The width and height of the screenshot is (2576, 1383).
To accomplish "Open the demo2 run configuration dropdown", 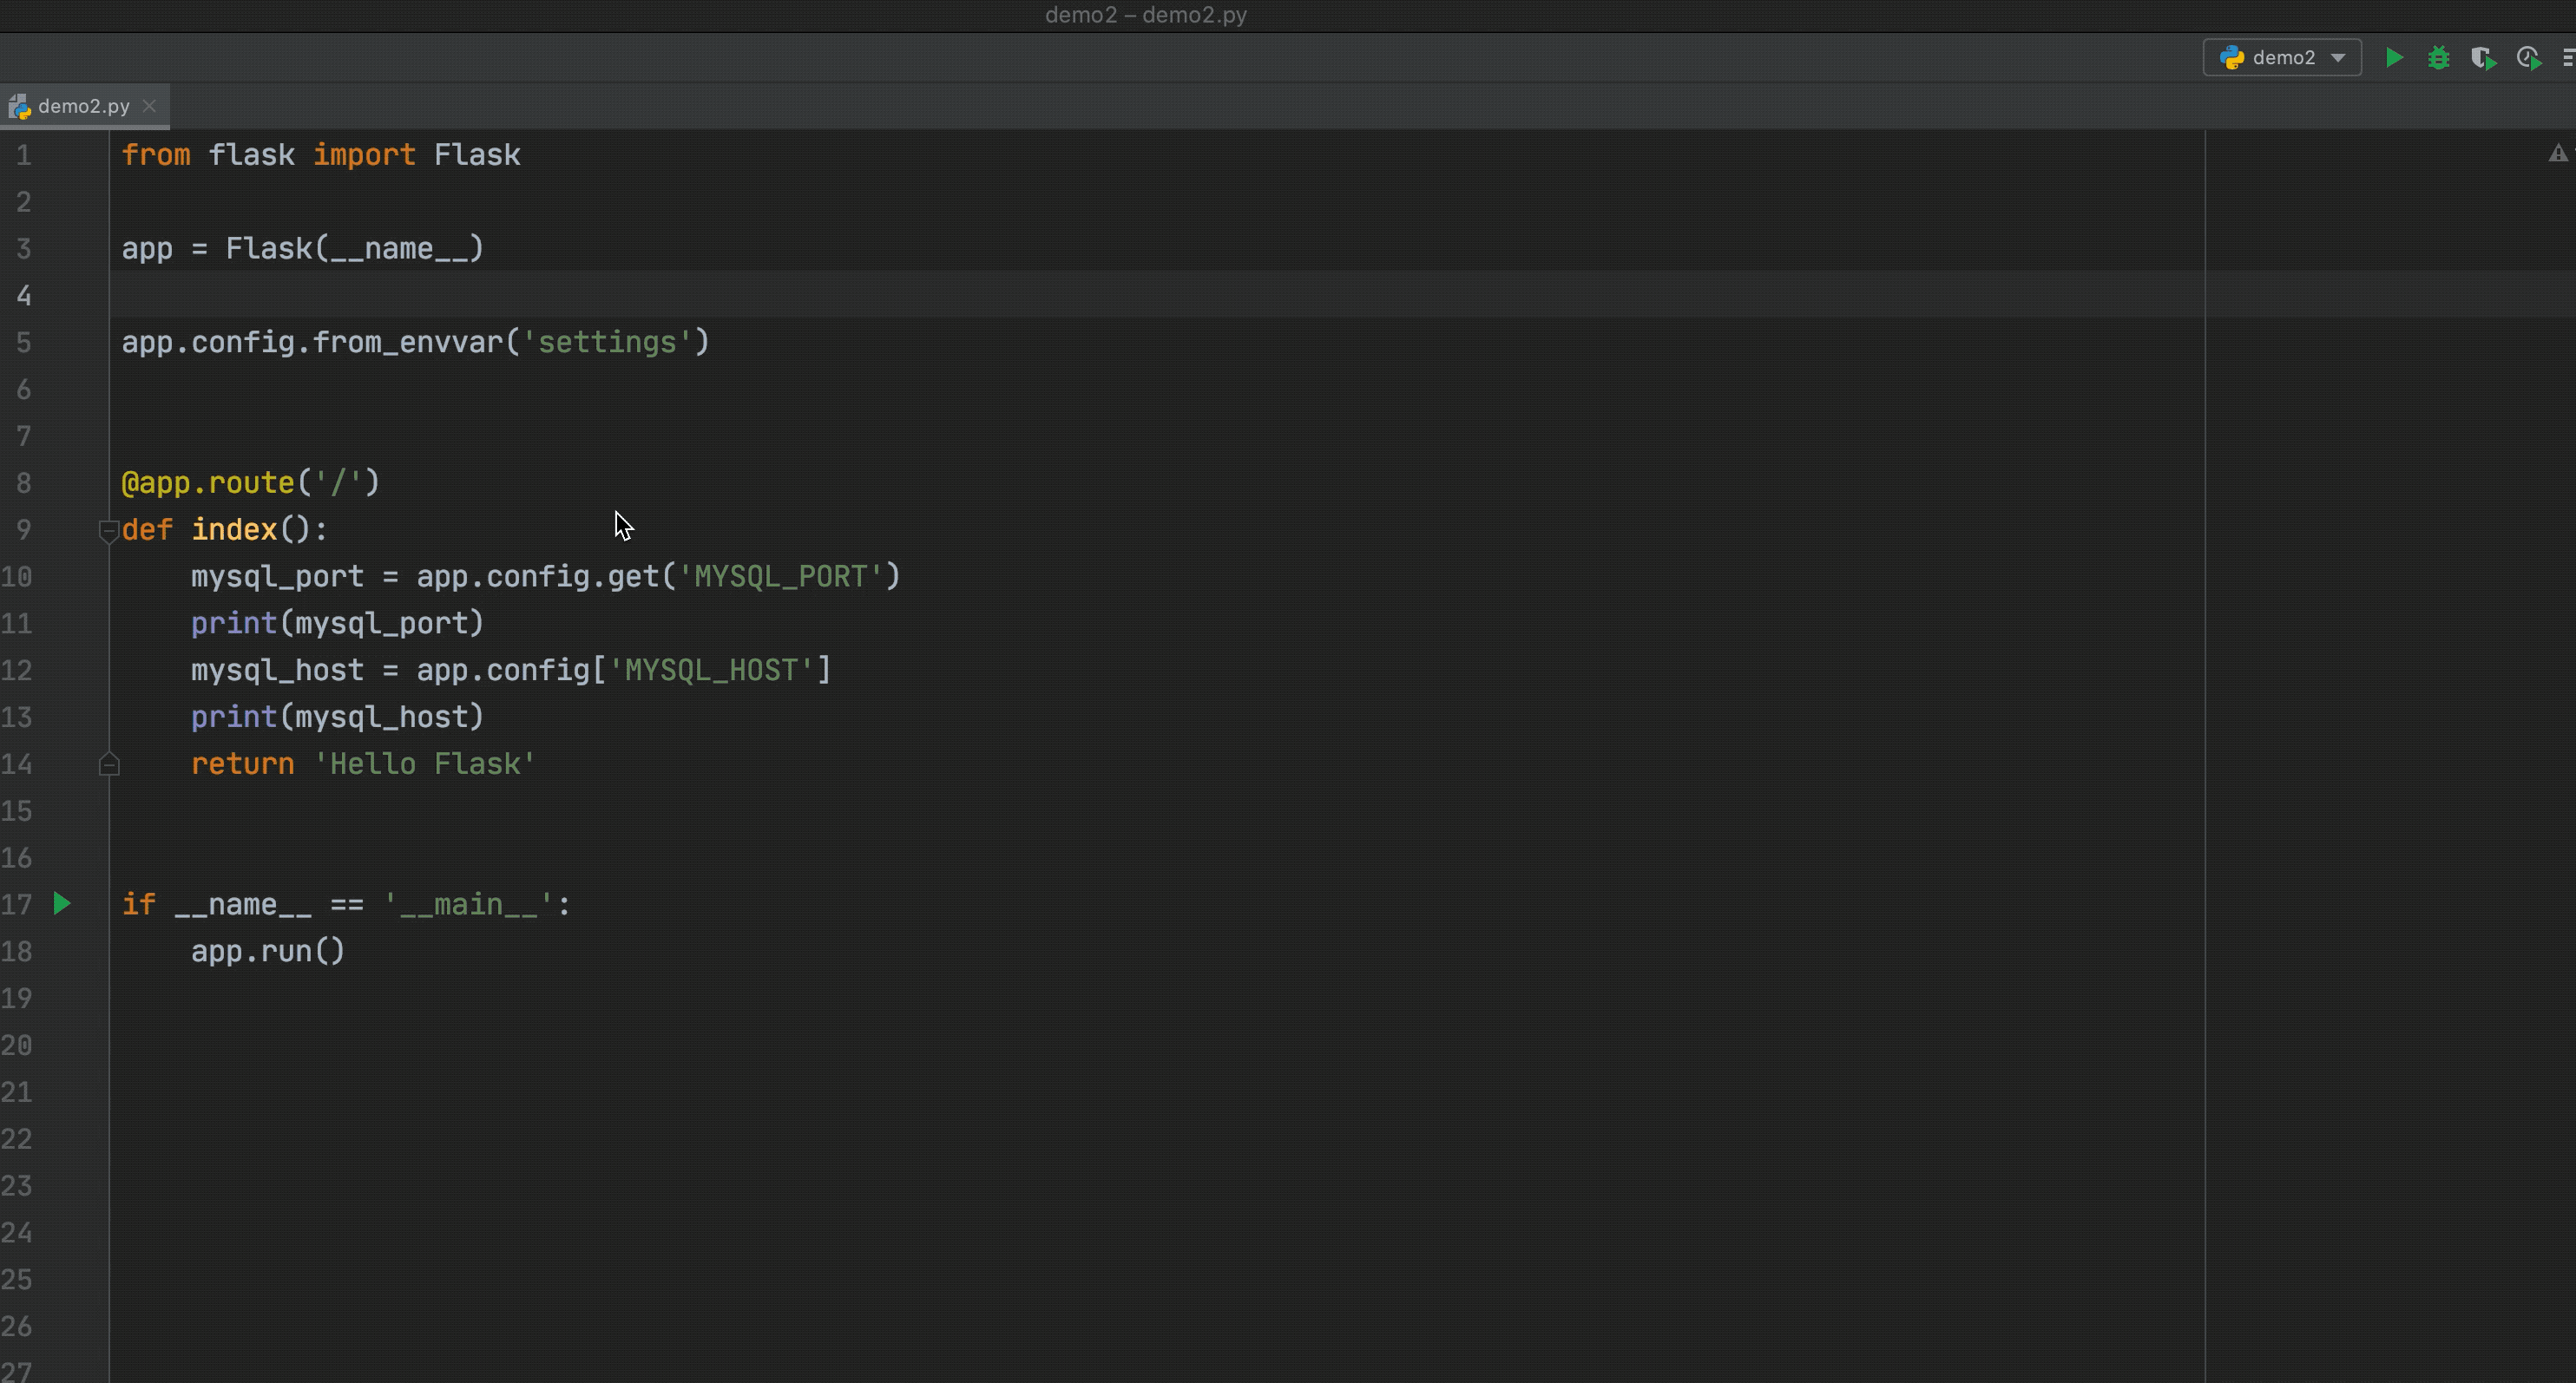I will tap(2282, 58).
